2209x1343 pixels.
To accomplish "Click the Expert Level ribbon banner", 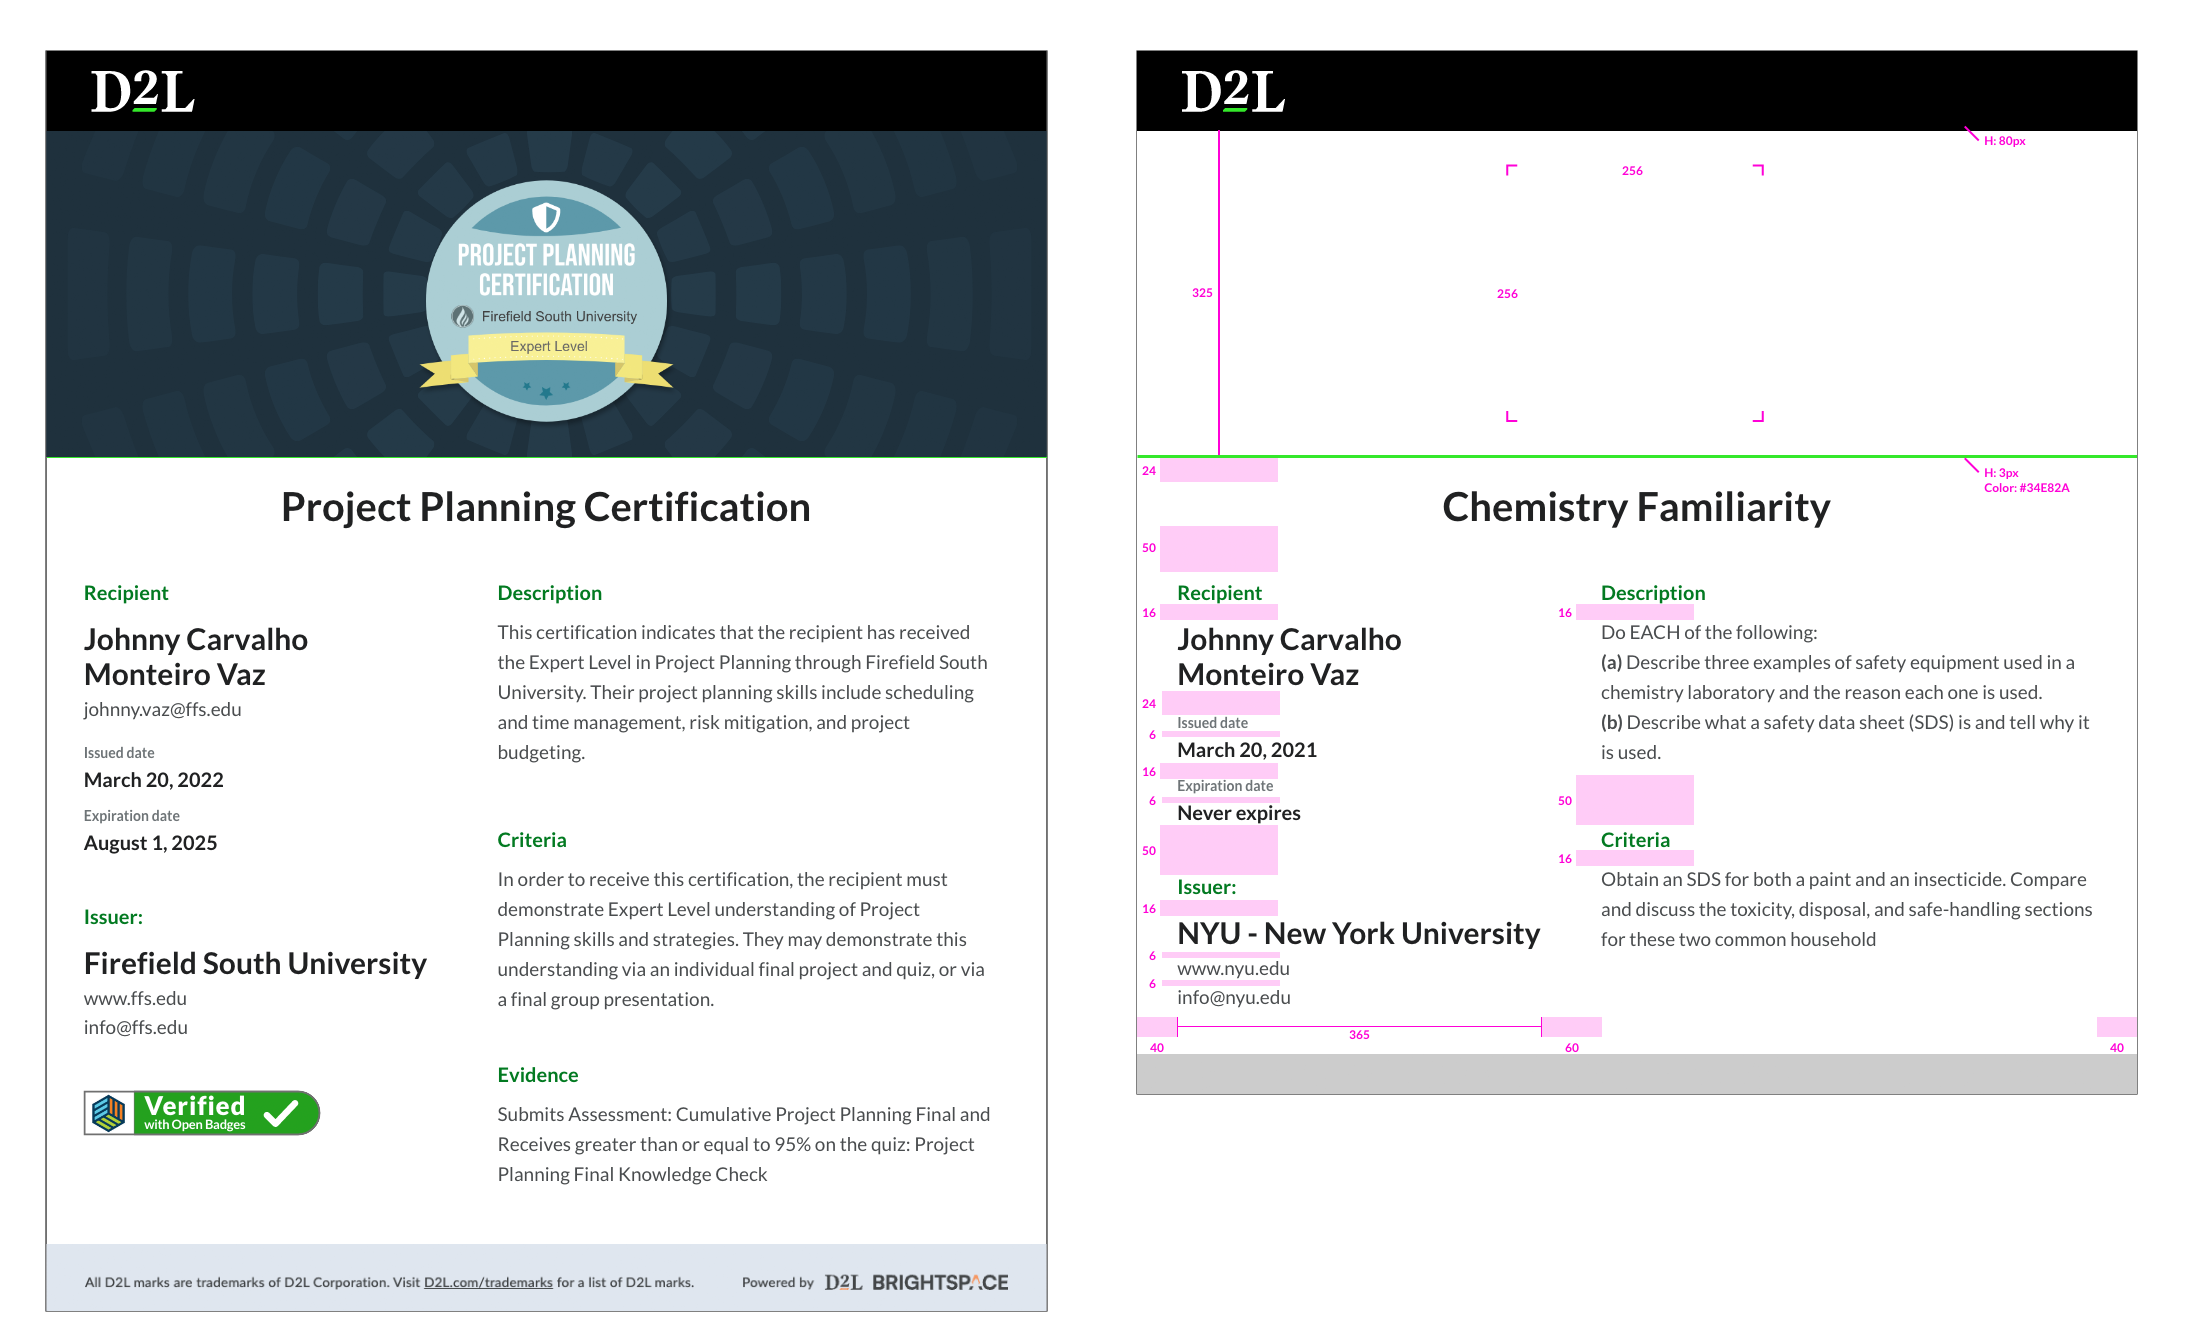I will [x=547, y=347].
